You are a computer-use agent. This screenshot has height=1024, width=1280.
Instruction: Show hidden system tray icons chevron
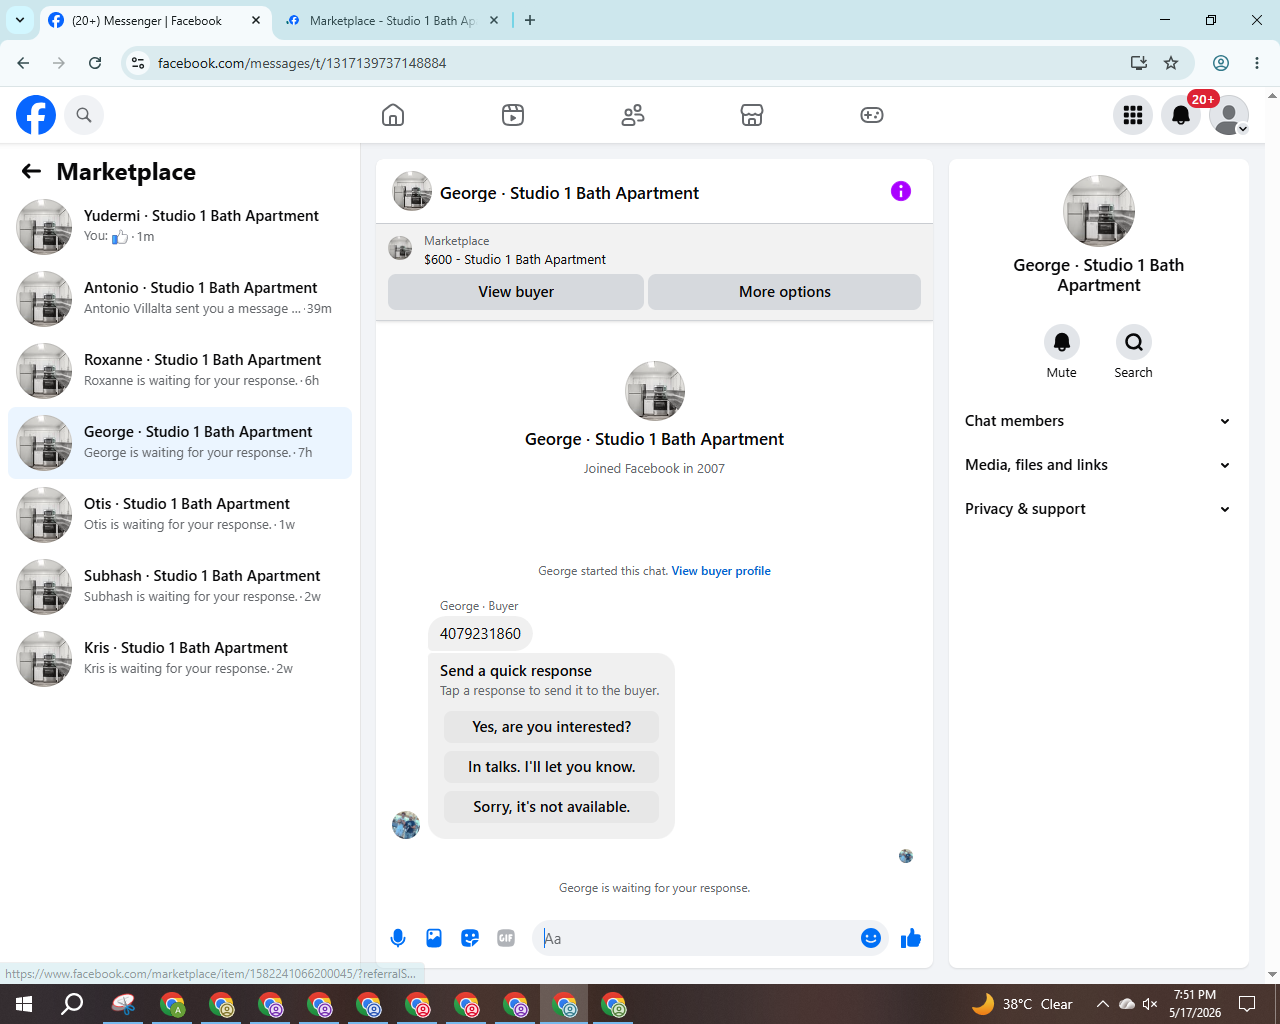[1102, 1004]
